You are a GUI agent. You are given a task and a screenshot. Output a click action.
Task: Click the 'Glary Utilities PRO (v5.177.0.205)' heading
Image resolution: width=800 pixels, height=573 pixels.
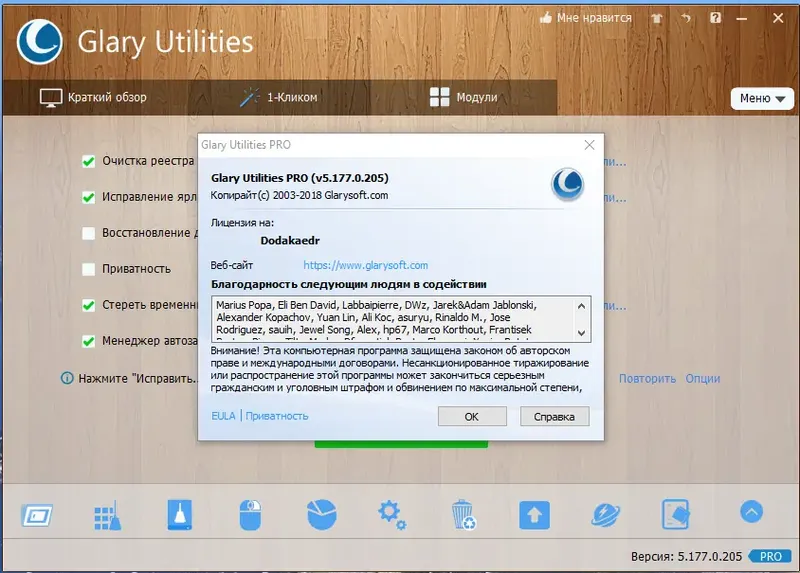pyautogui.click(x=299, y=178)
